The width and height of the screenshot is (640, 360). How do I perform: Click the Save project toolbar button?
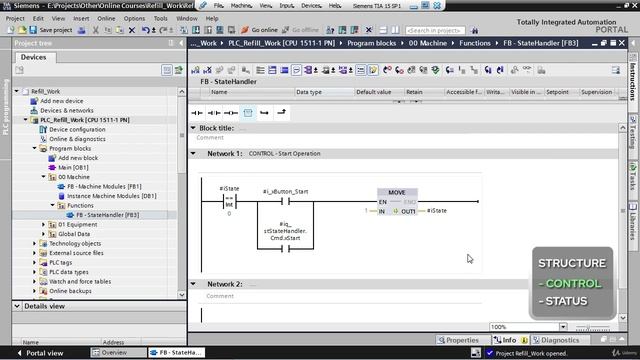[51, 30]
